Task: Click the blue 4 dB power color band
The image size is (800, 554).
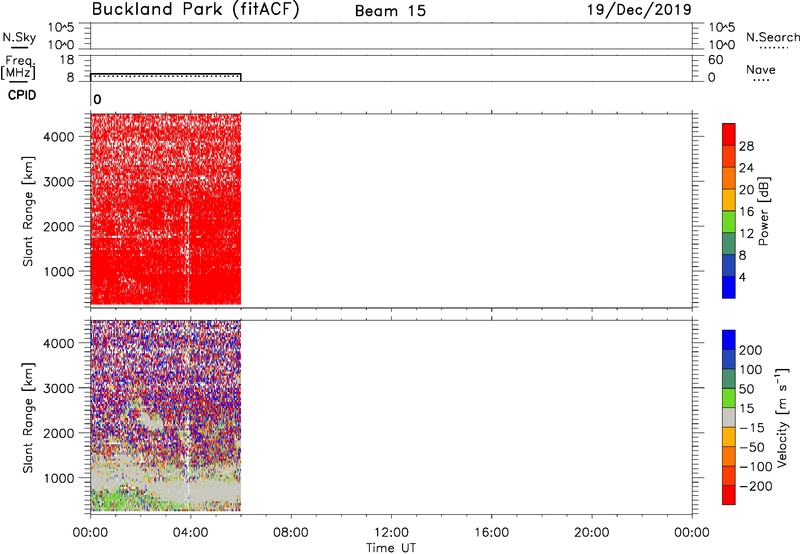Action: point(729,287)
